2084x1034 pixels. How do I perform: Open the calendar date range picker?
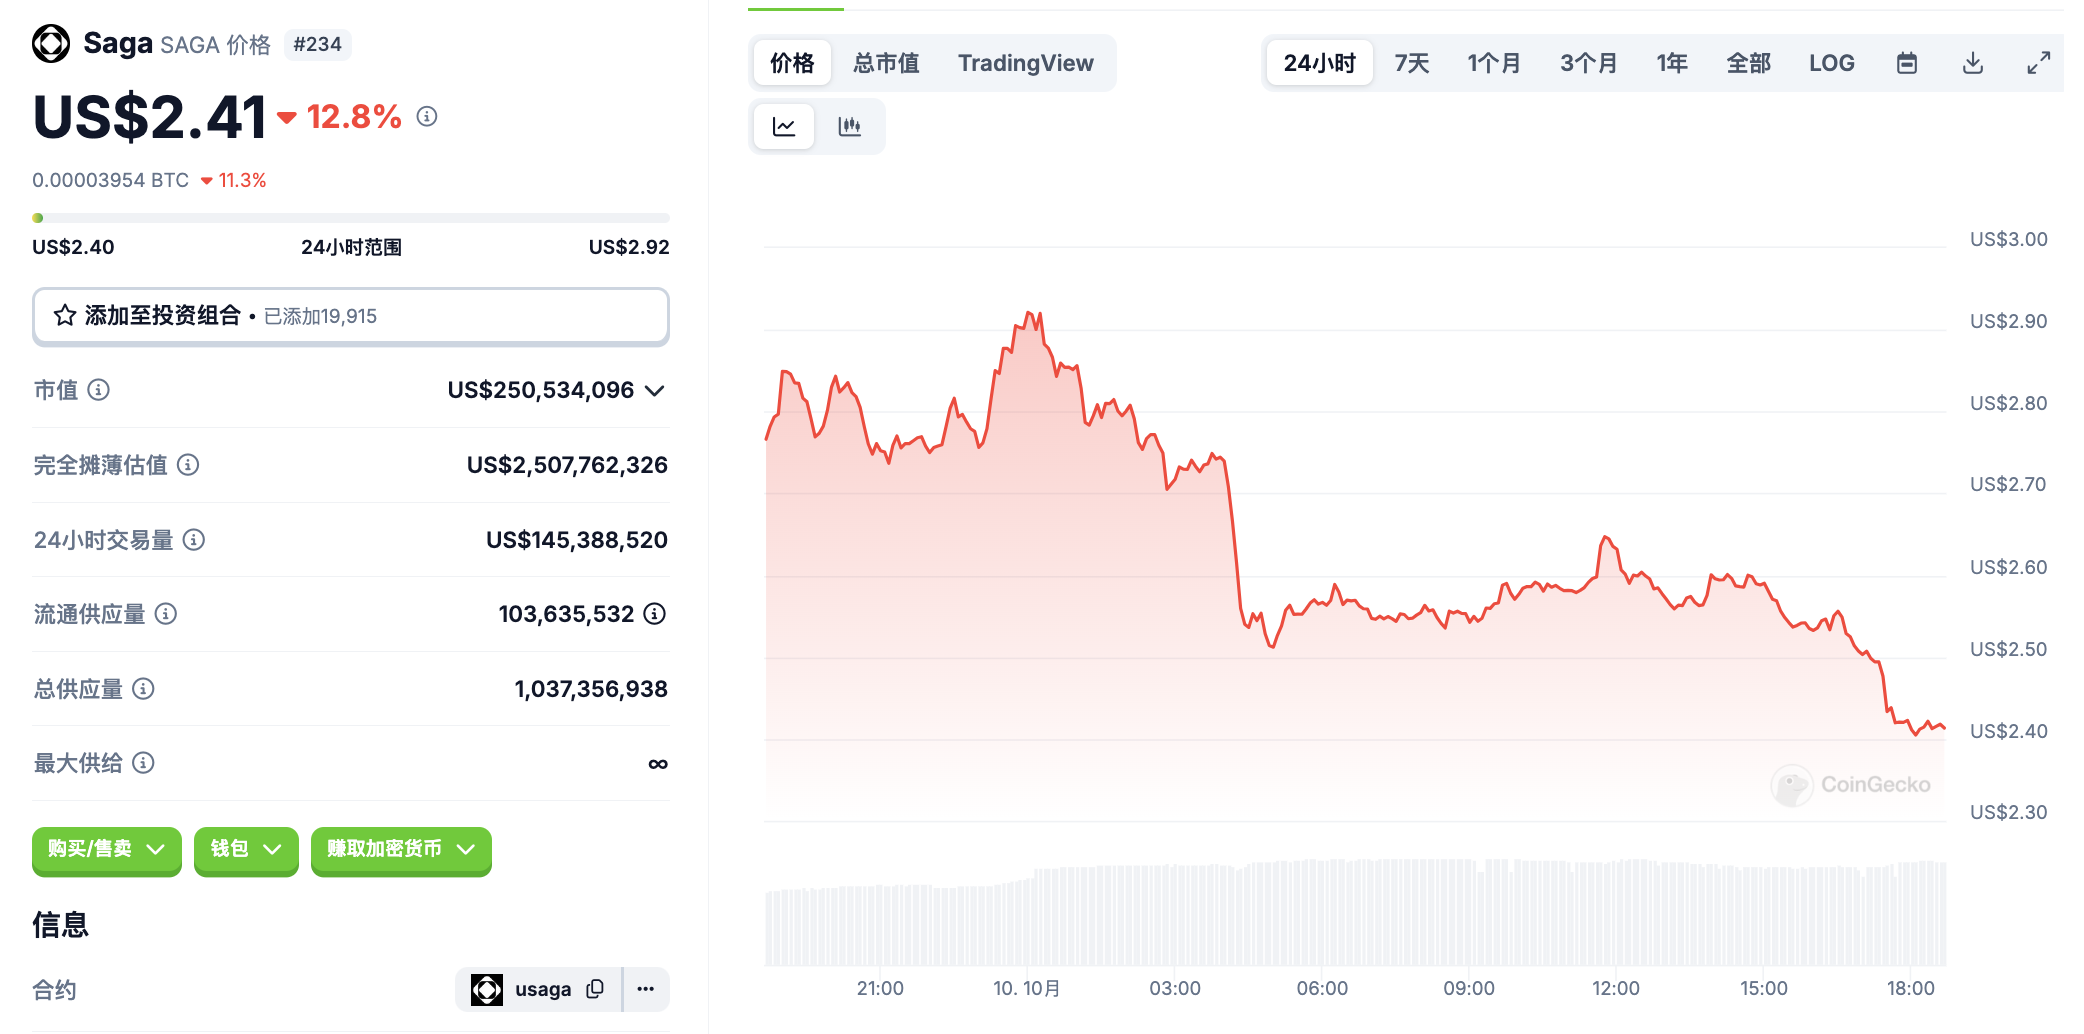click(1907, 63)
